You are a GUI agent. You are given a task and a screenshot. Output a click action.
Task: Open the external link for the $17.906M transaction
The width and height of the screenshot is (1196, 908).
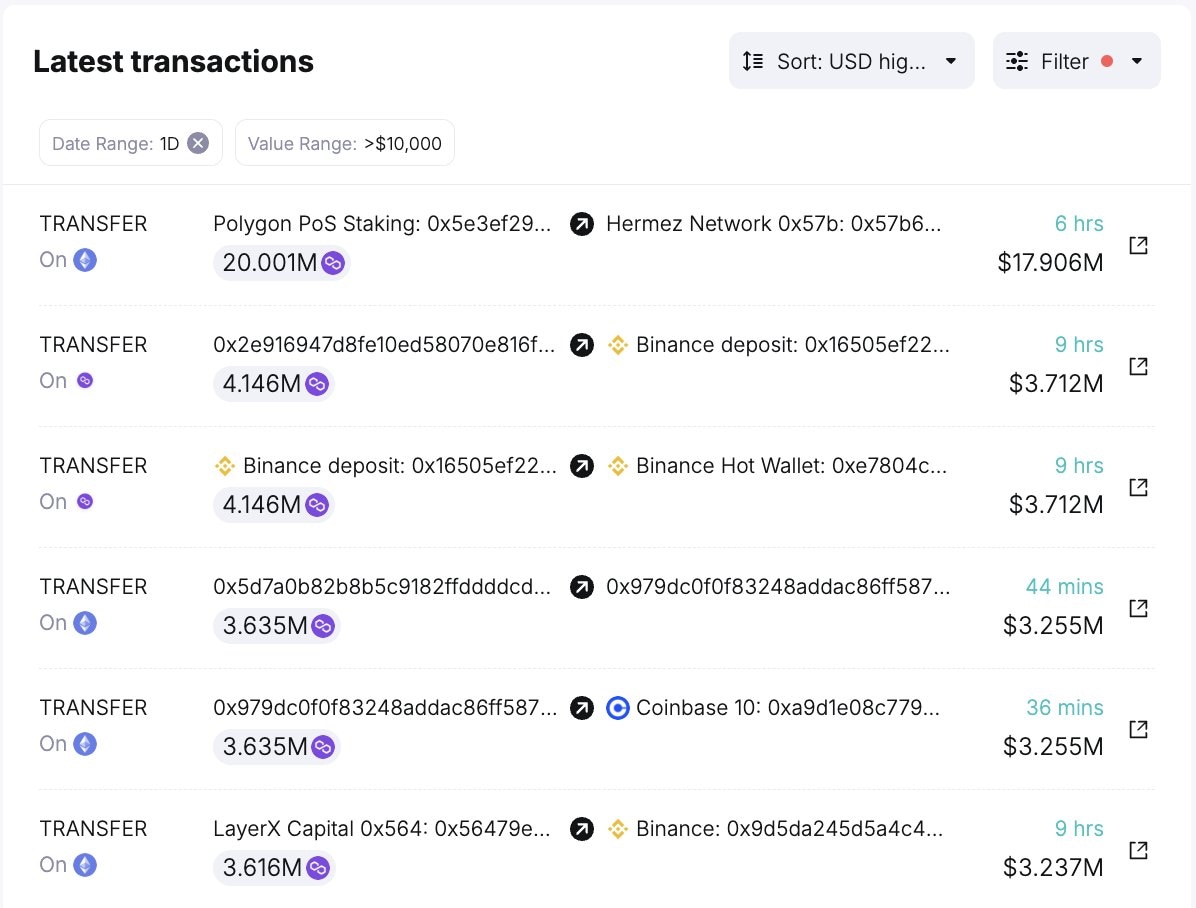1138,245
